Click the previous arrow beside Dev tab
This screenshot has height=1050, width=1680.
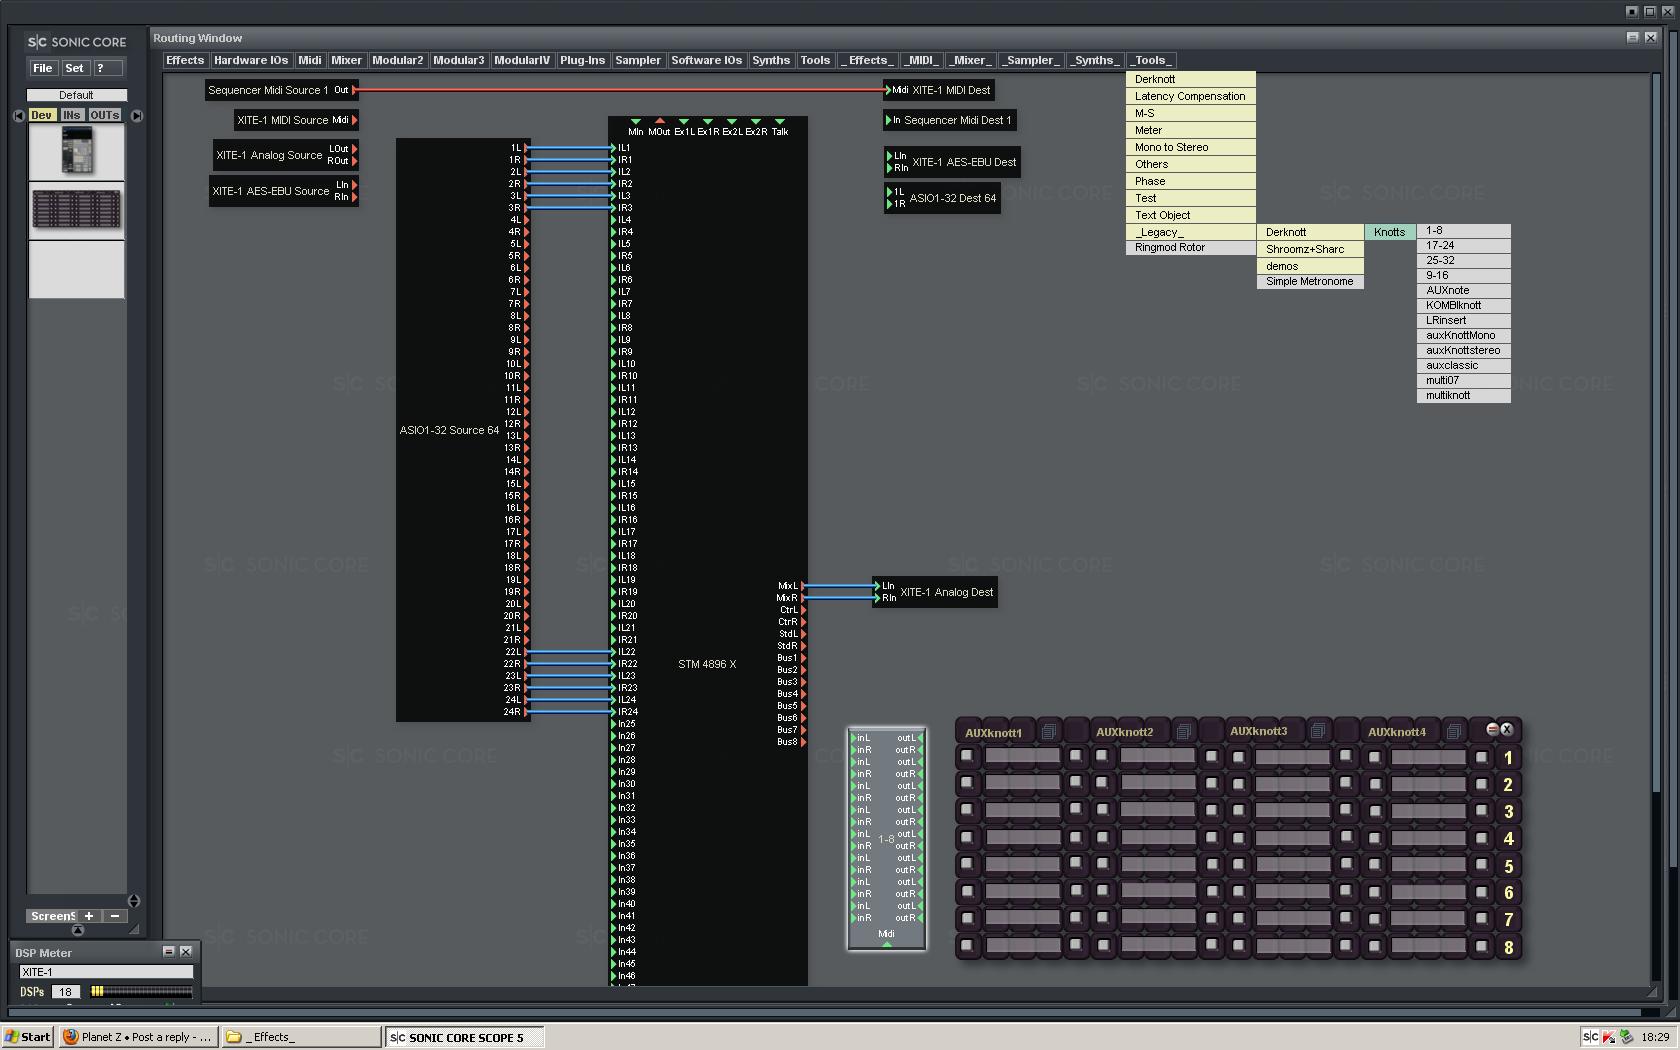19,116
